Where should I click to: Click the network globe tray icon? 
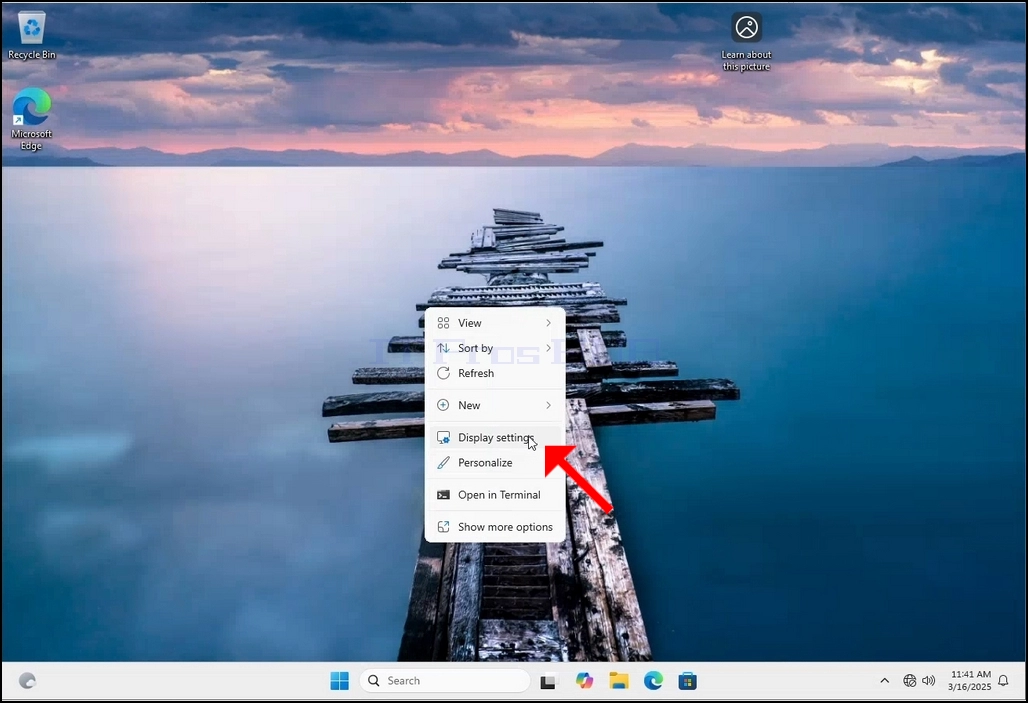[909, 681]
